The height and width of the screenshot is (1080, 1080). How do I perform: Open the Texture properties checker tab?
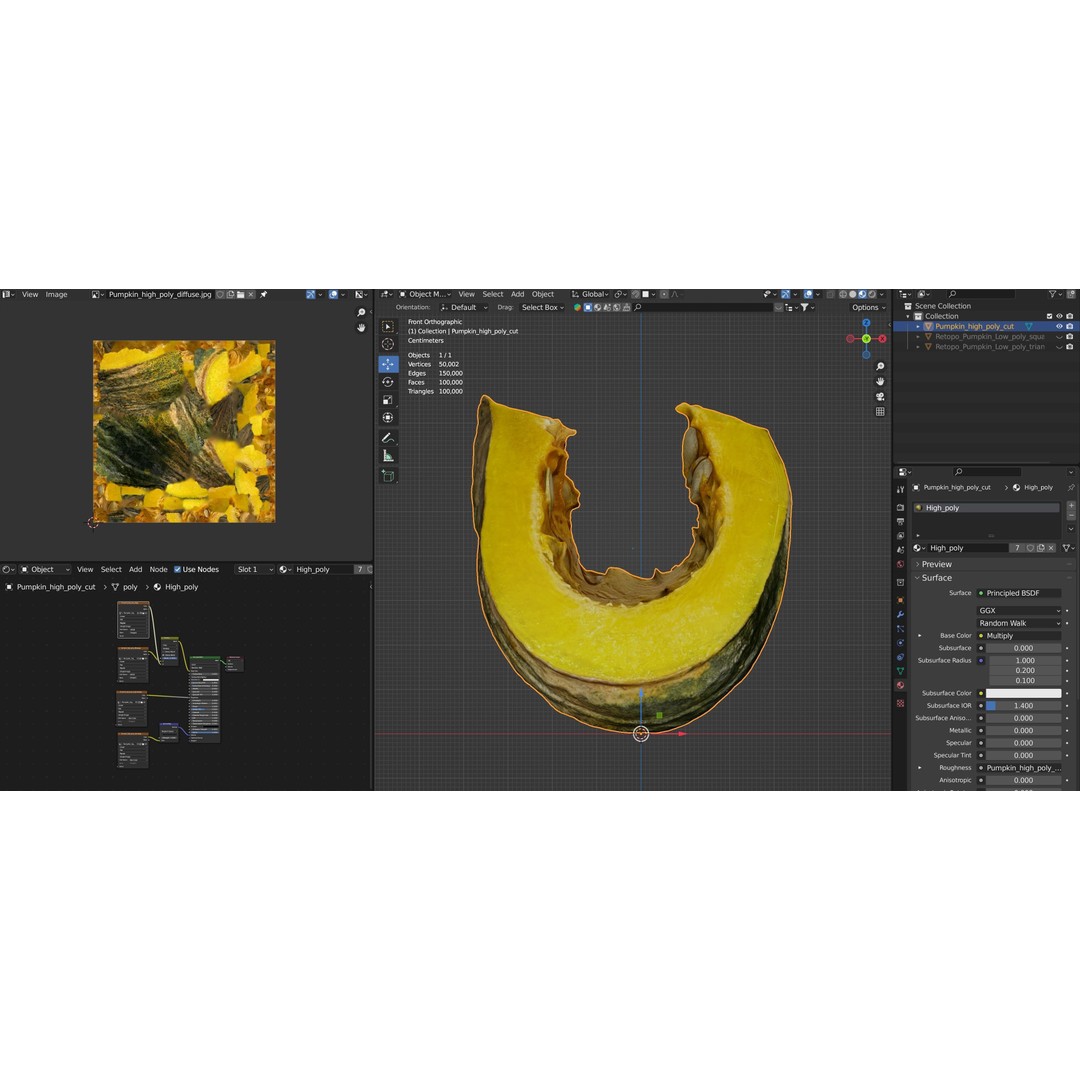[900, 703]
